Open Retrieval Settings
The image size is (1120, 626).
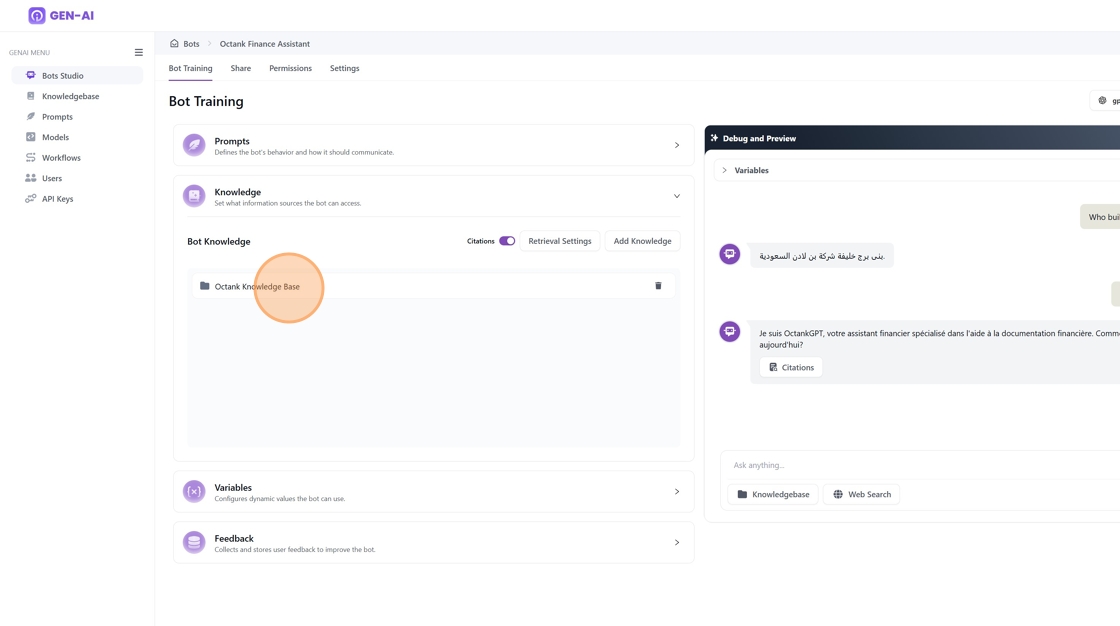point(559,241)
